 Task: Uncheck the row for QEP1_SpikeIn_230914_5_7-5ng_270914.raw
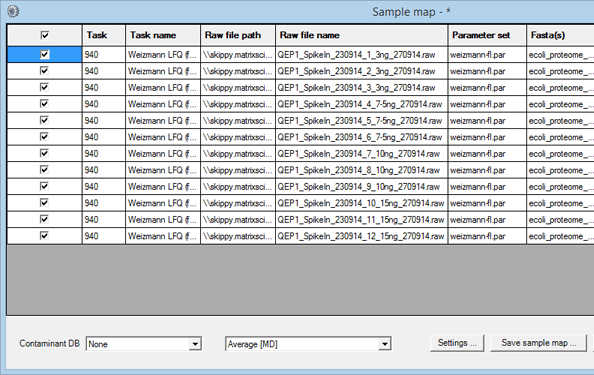pyautogui.click(x=44, y=120)
